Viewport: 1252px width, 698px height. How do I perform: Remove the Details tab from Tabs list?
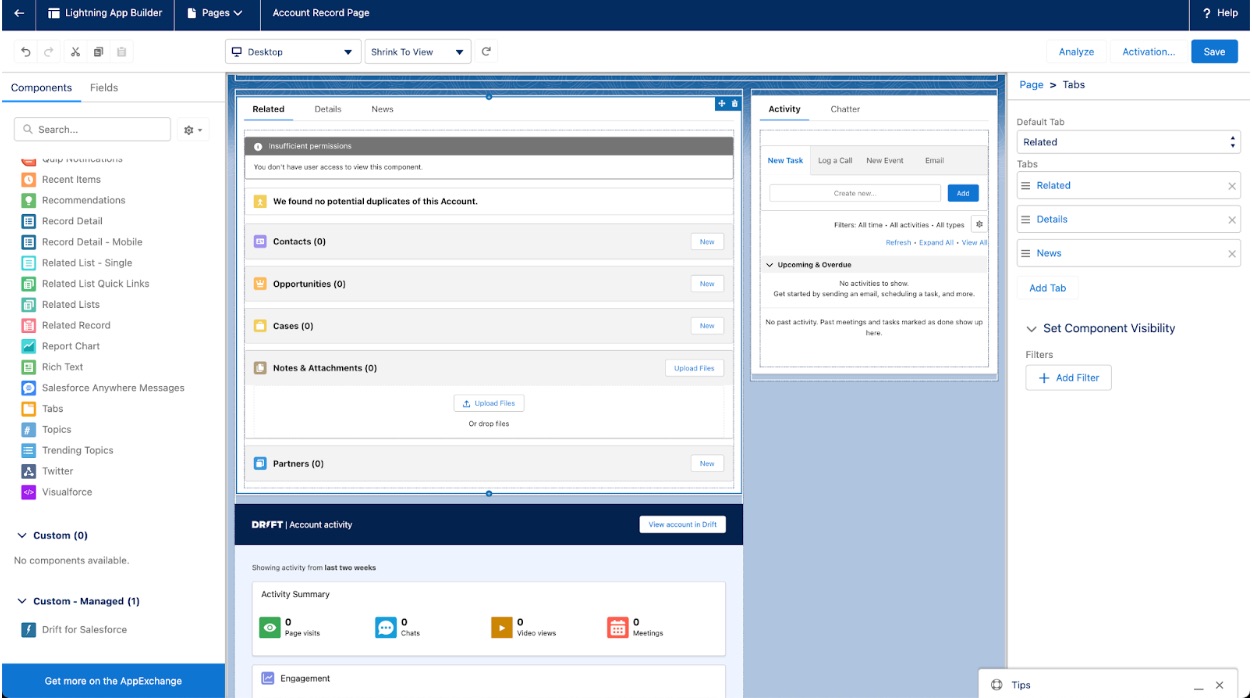tap(1232, 220)
